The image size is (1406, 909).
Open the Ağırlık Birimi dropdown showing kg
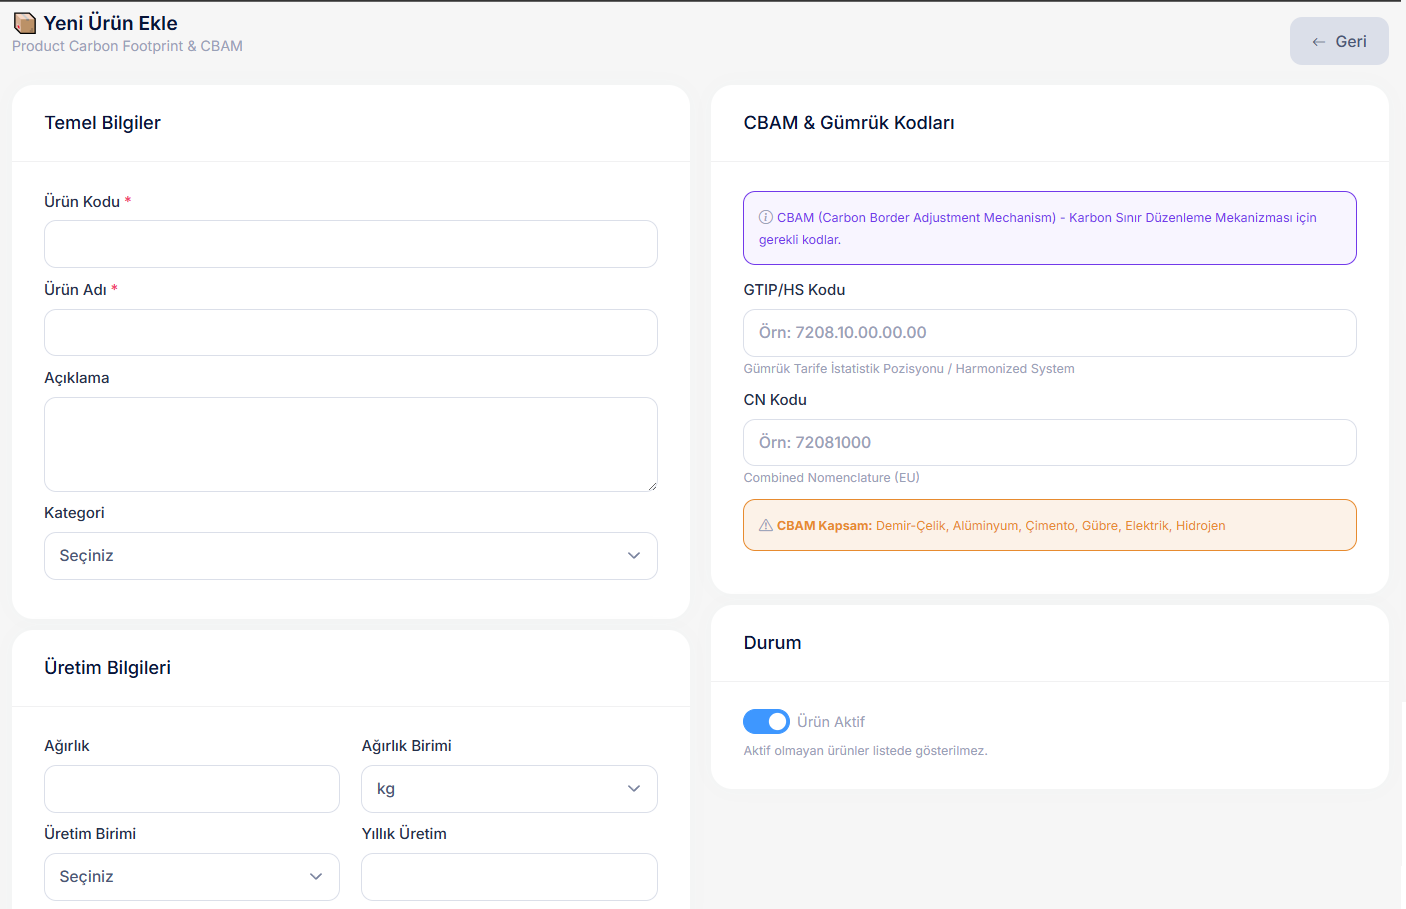[x=509, y=788]
